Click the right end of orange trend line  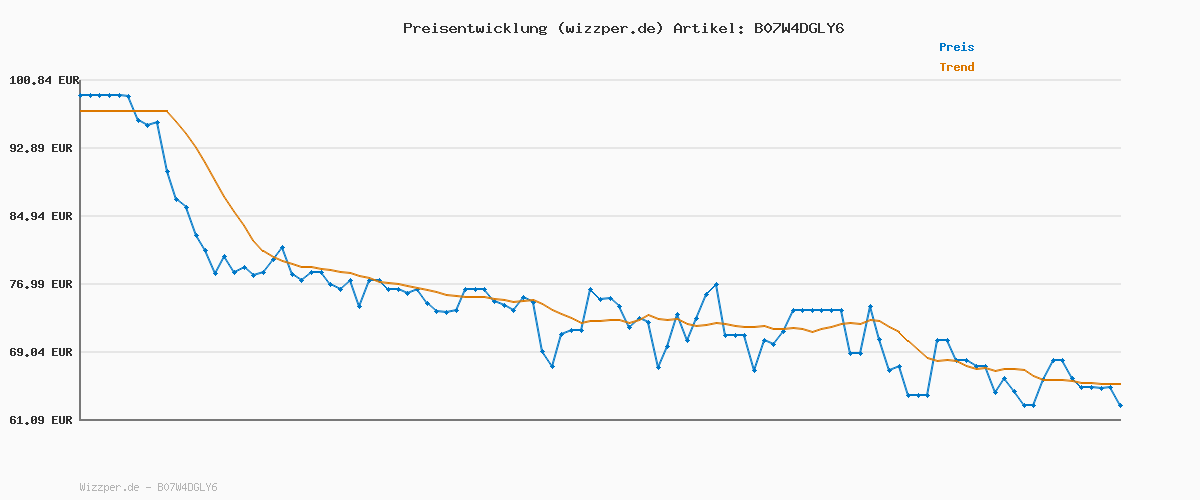1119,384
